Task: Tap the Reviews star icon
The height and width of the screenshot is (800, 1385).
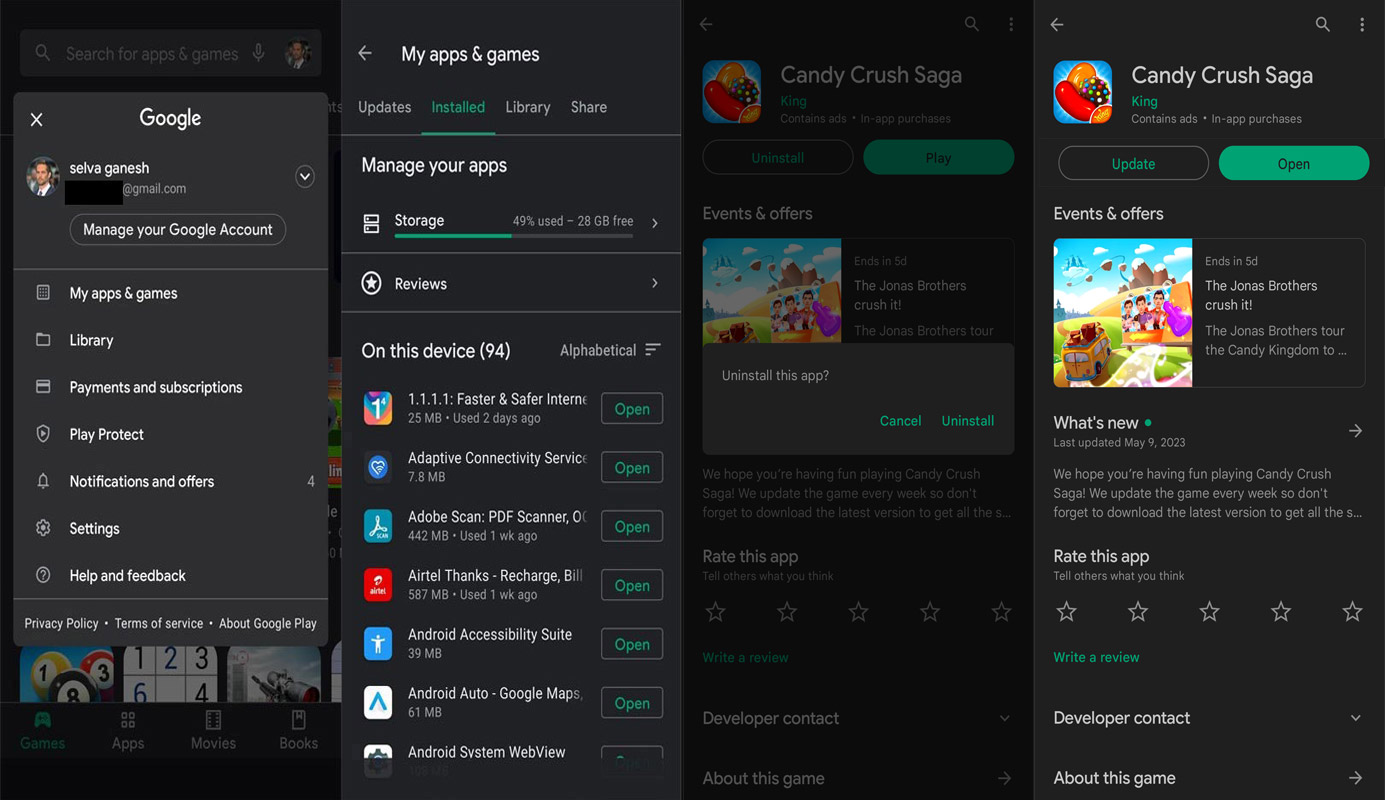Action: (x=371, y=284)
